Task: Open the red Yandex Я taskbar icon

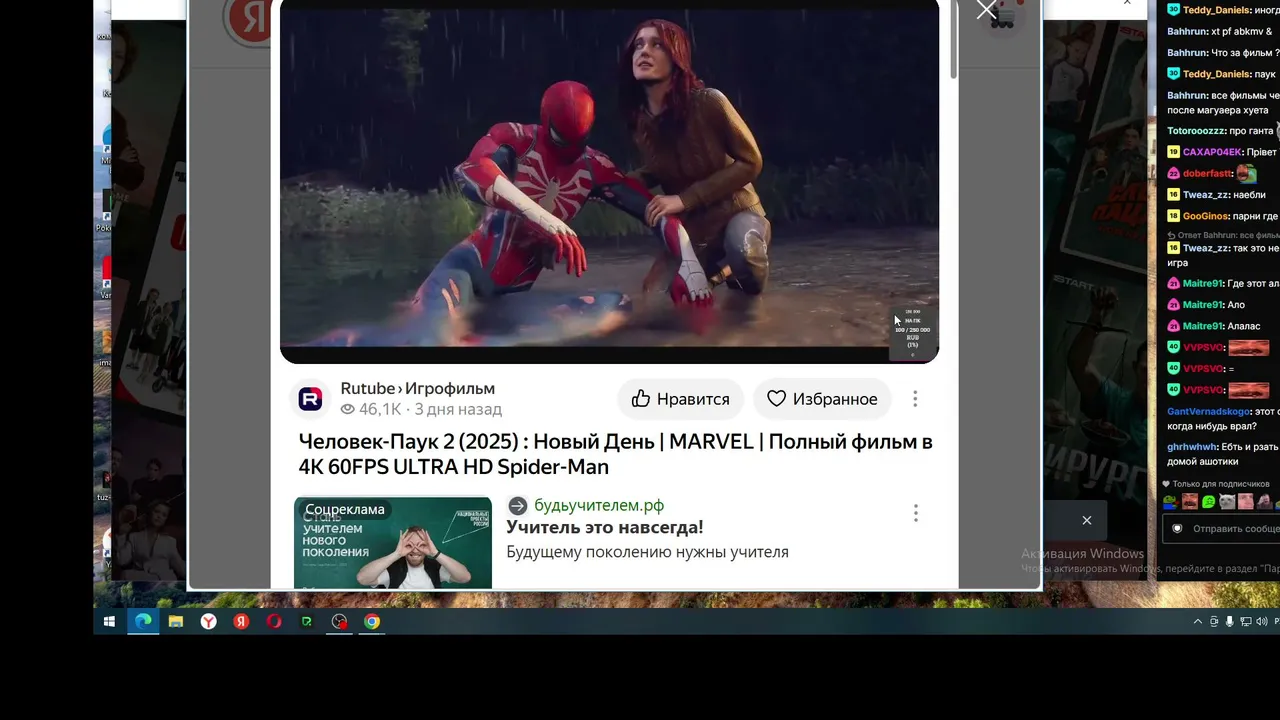Action: [241, 622]
